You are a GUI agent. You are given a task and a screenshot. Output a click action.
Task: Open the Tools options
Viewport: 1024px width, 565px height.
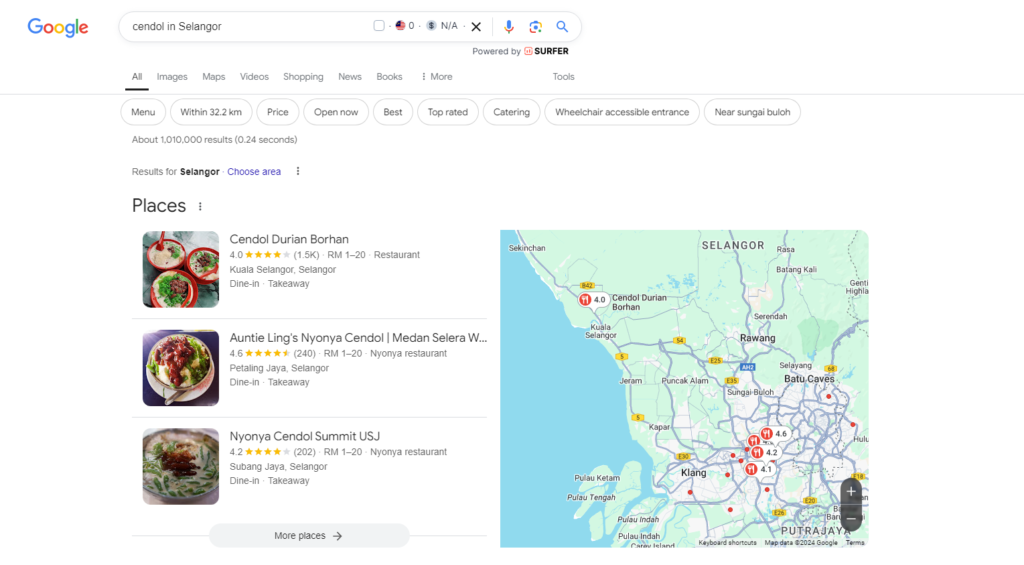click(563, 76)
